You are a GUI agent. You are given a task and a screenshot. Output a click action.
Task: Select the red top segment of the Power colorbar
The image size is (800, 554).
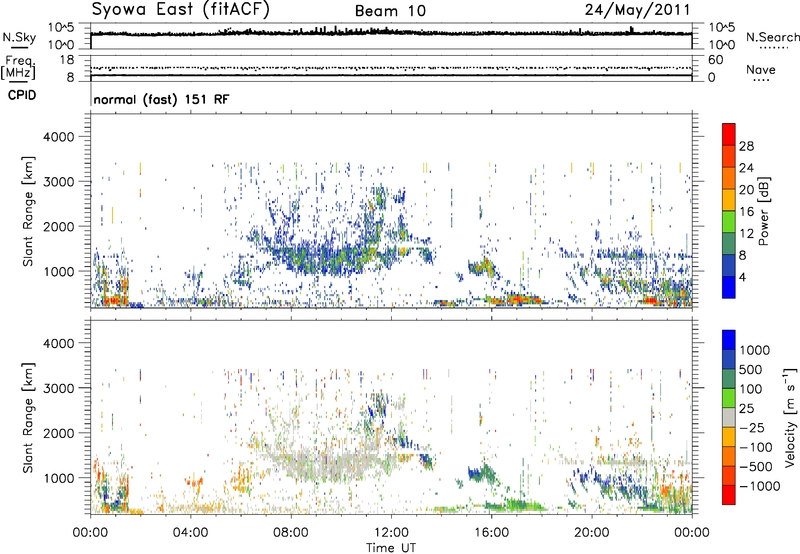(729, 134)
